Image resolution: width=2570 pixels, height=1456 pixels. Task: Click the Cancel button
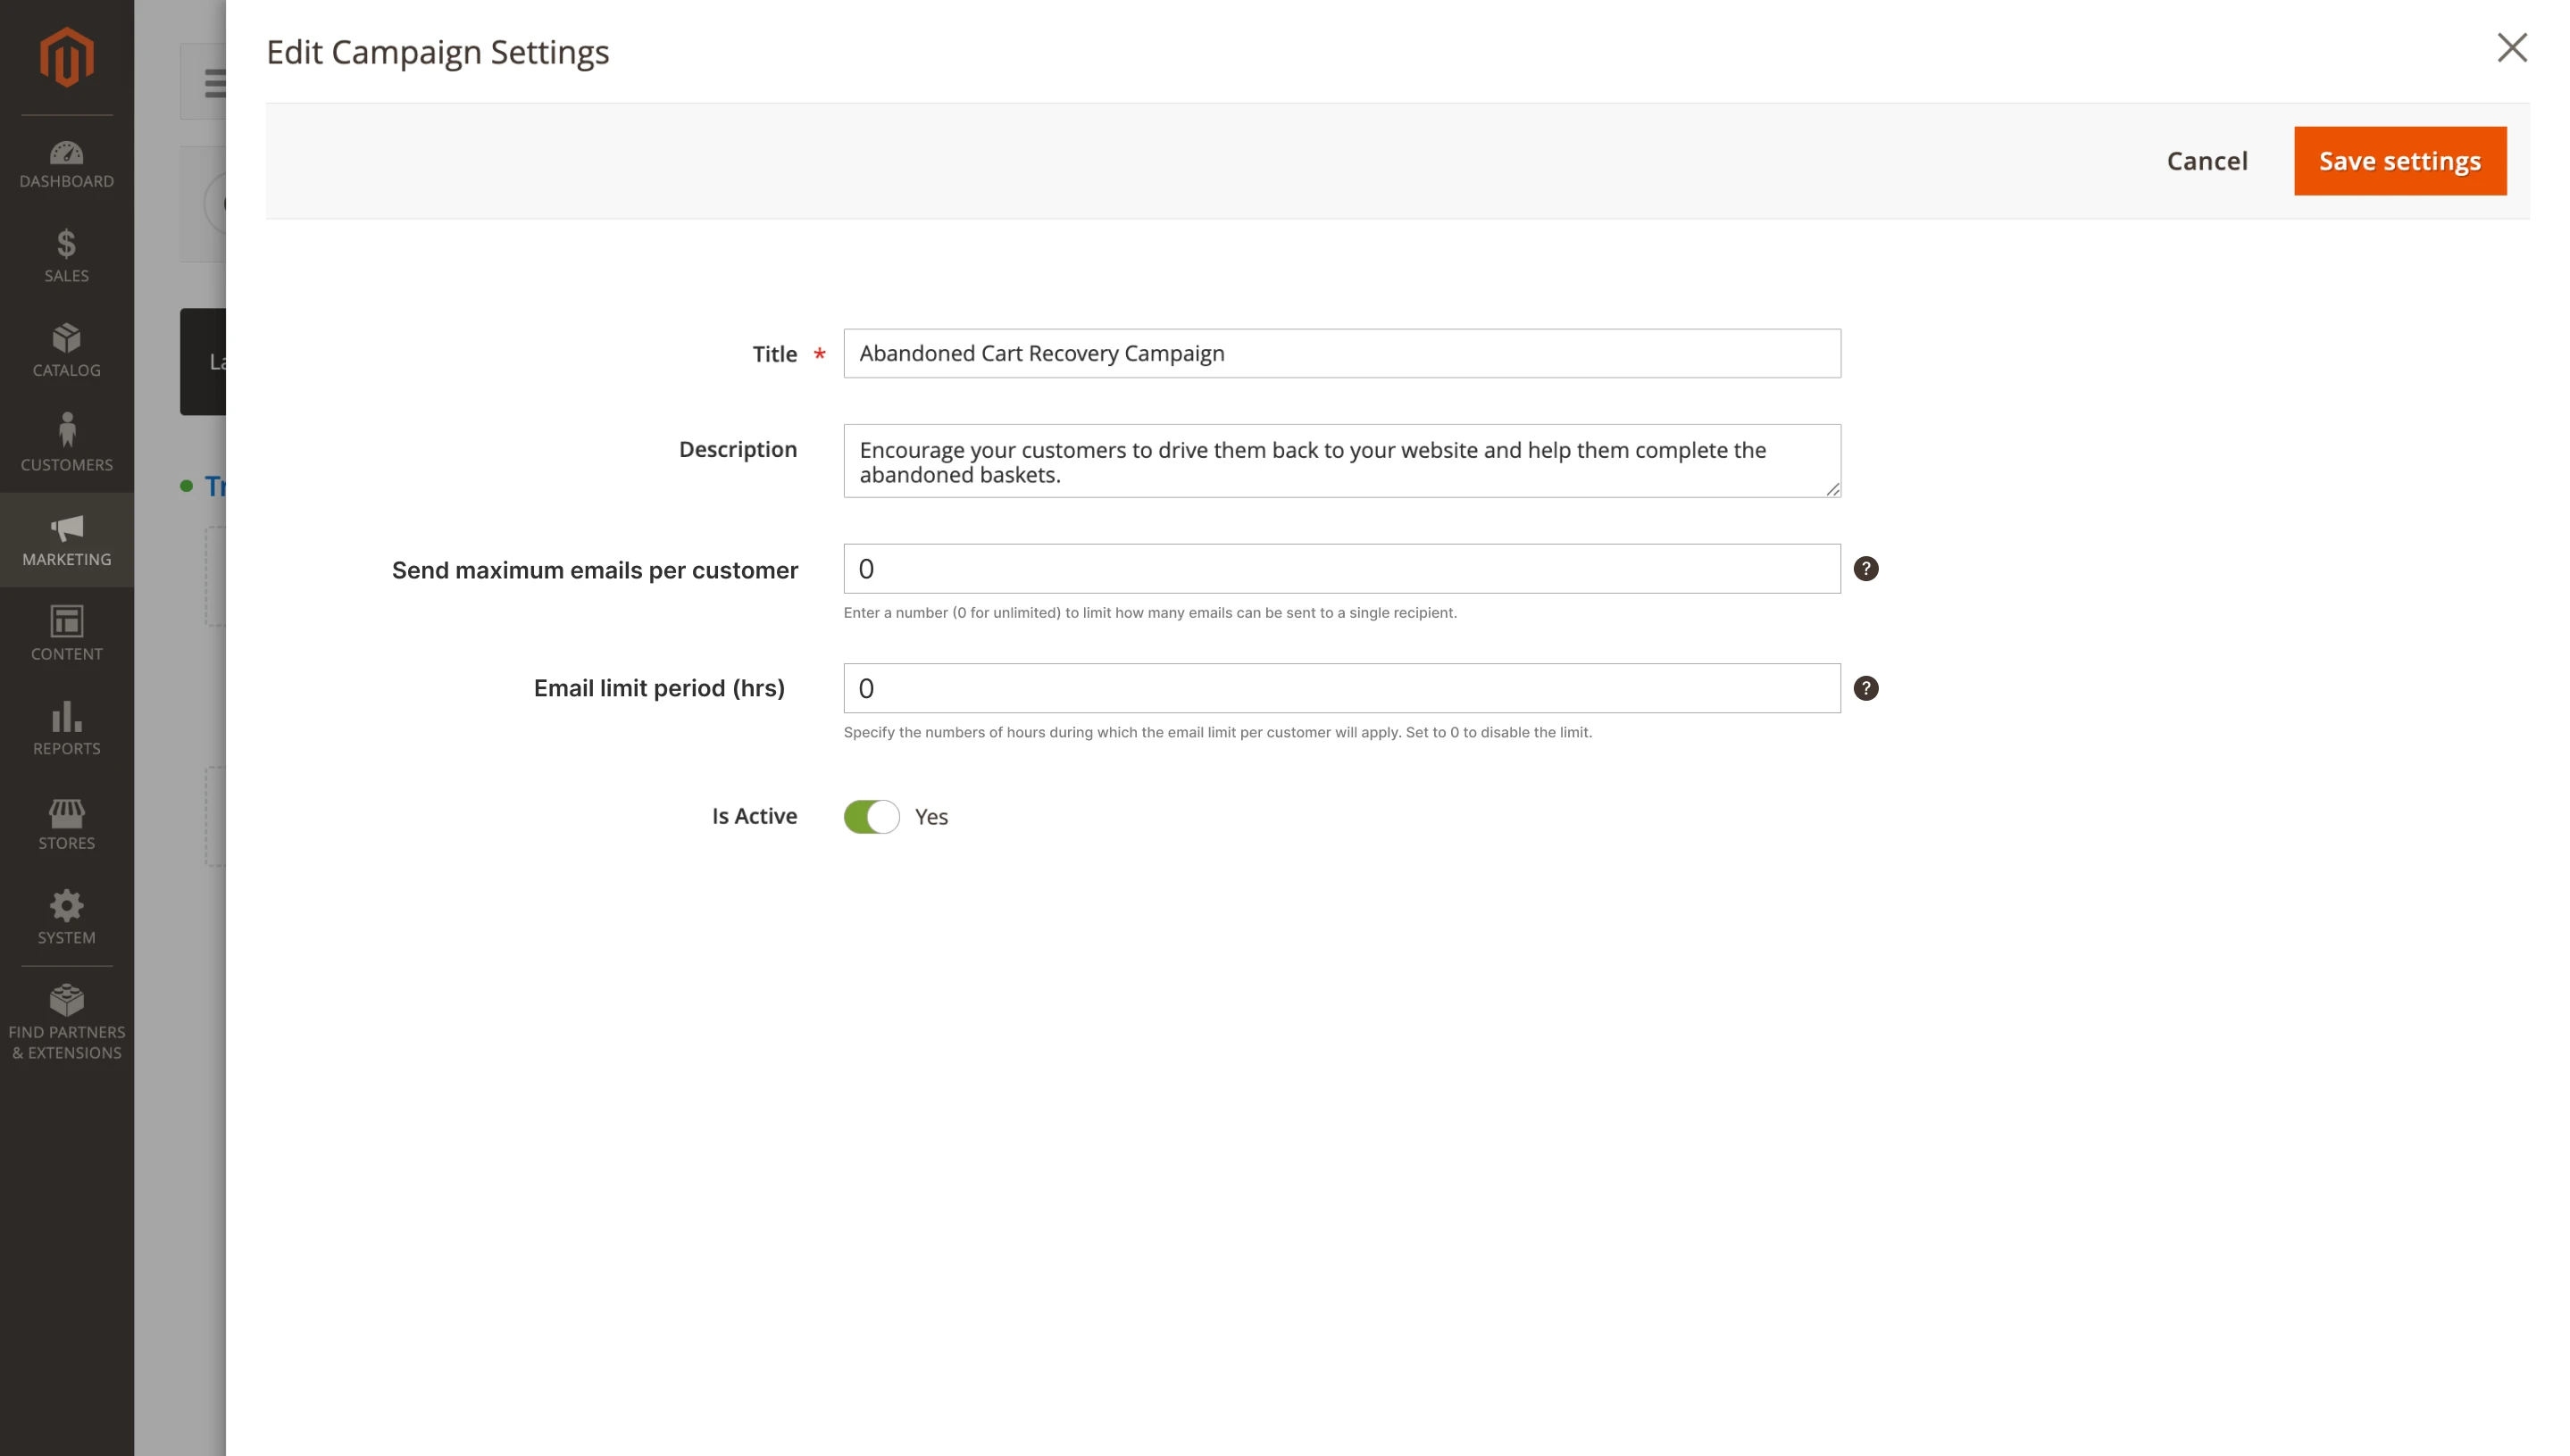pos(2207,160)
